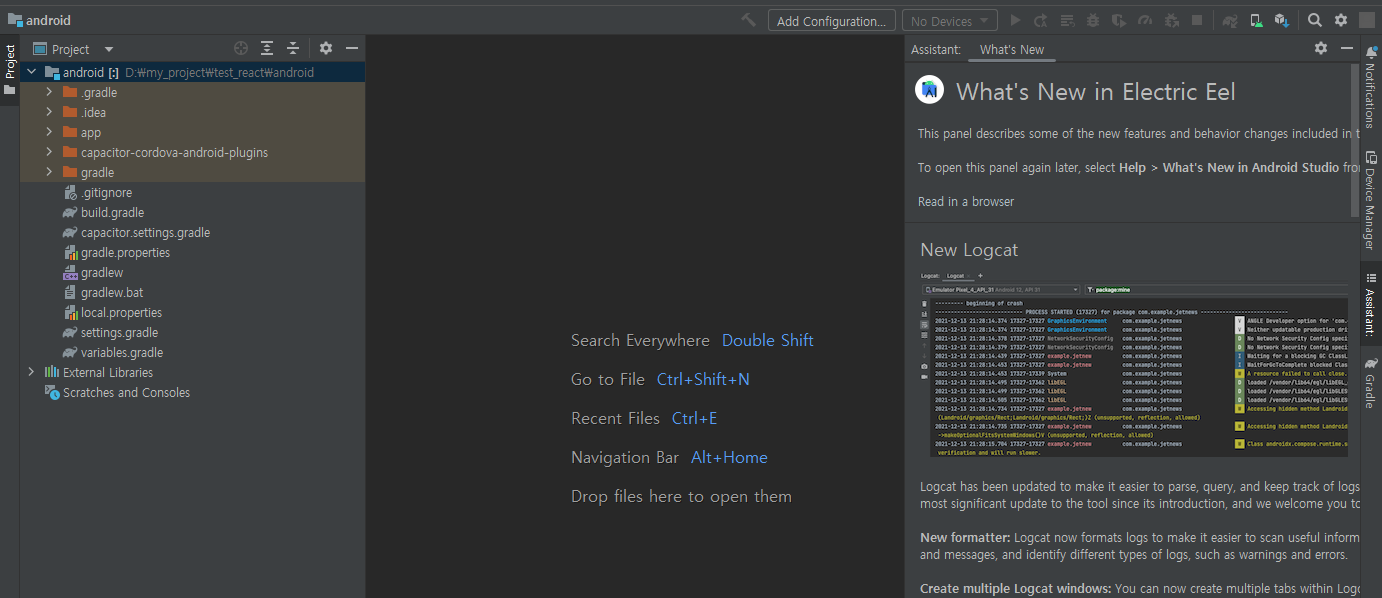
Task: Toggle the Device Manager side tab
Action: (1371, 200)
